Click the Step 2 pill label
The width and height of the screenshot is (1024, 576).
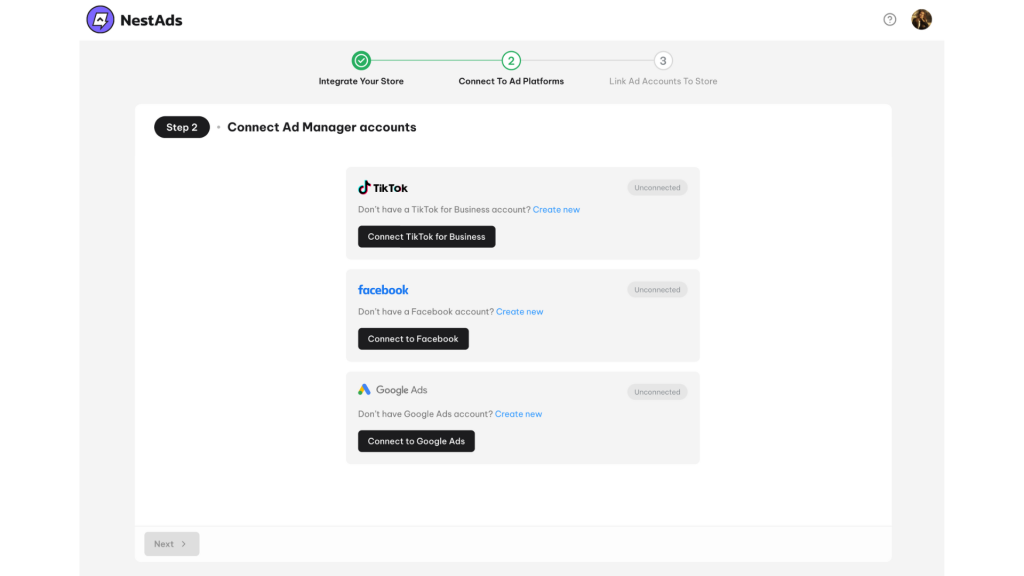[182, 127]
